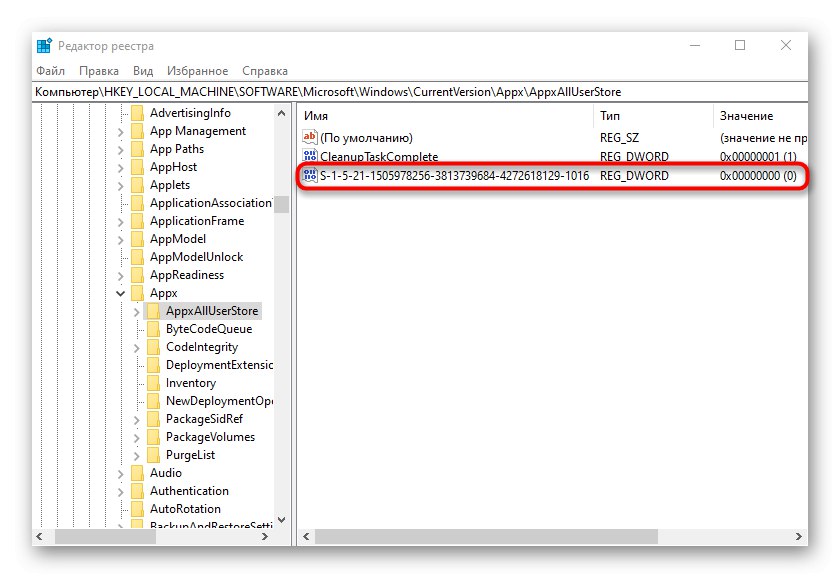Select the AdvertisingInfo folder icon
This screenshot has width=840, height=578.
pos(138,113)
